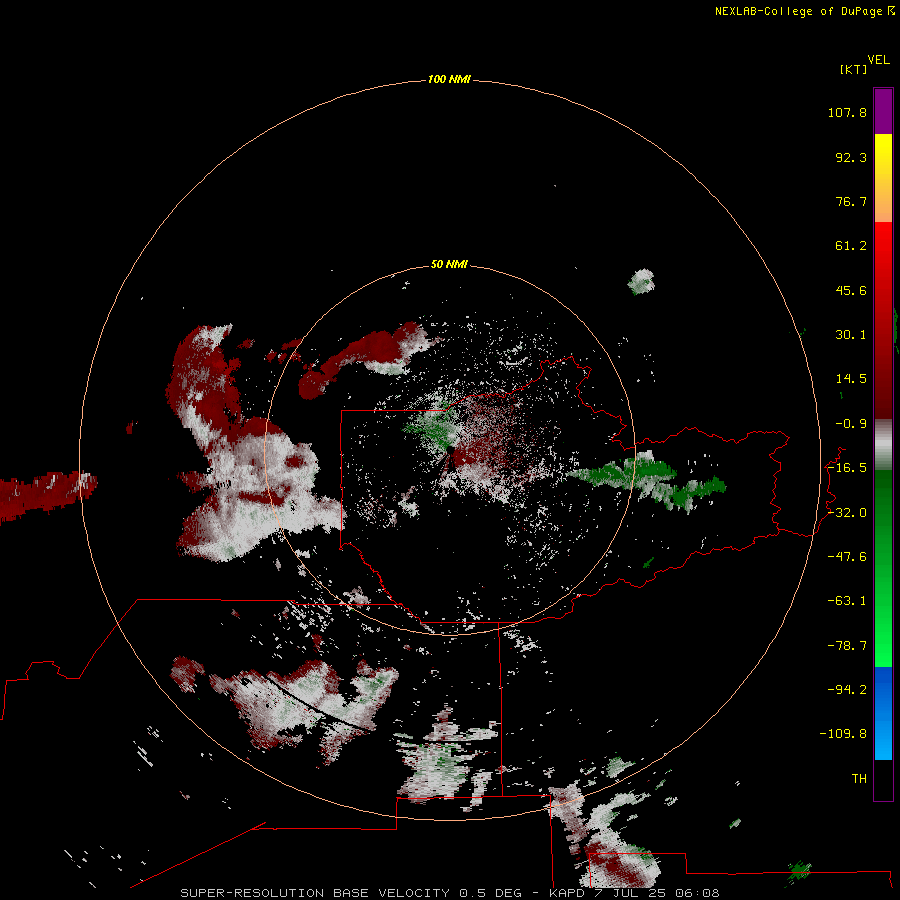Select the -32.0 legend value
900x900 pixels.
847,513
